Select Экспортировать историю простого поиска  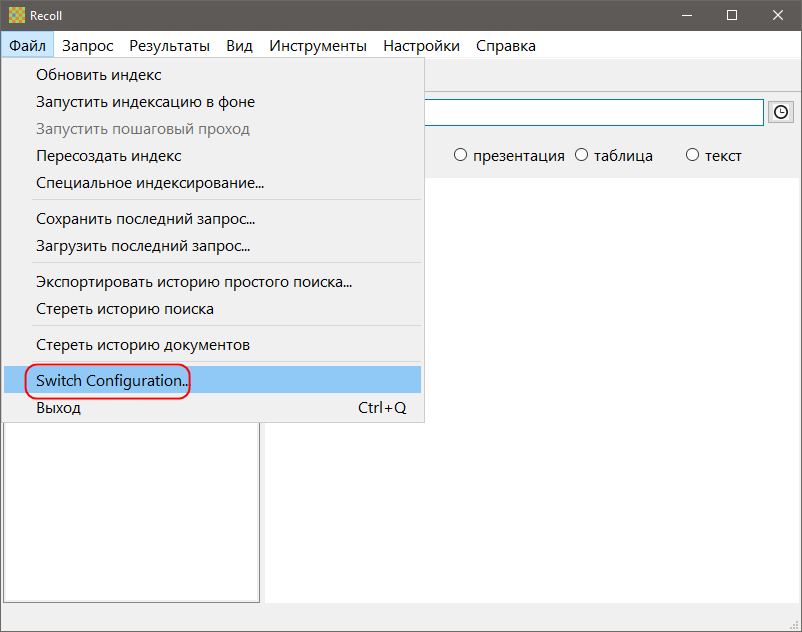pyautogui.click(x=194, y=281)
